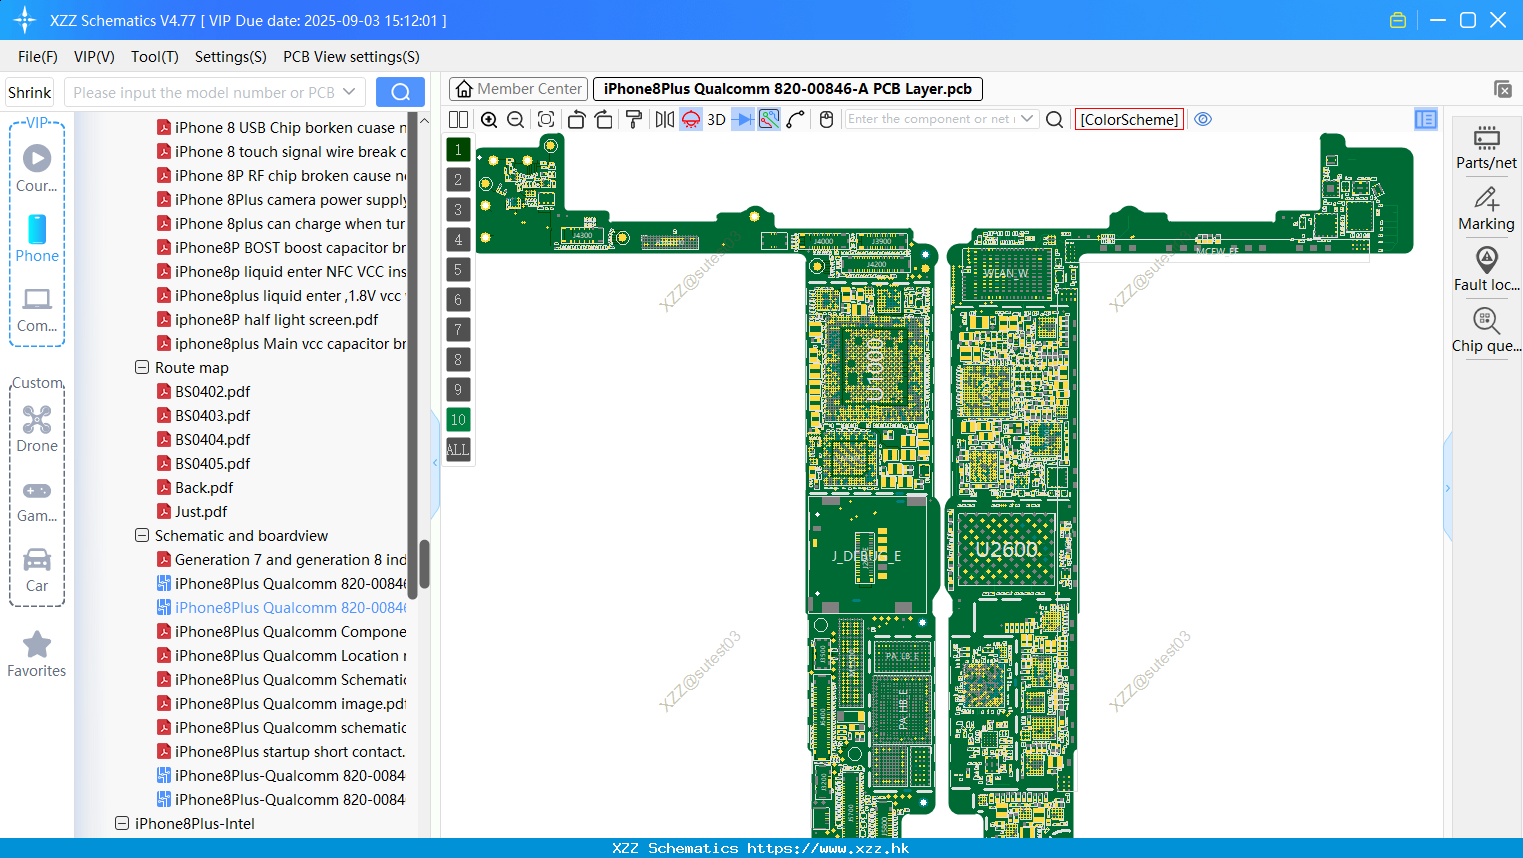Screen dimensions: 1523x858
Task: Go to the Member Center
Action: click(x=518, y=89)
